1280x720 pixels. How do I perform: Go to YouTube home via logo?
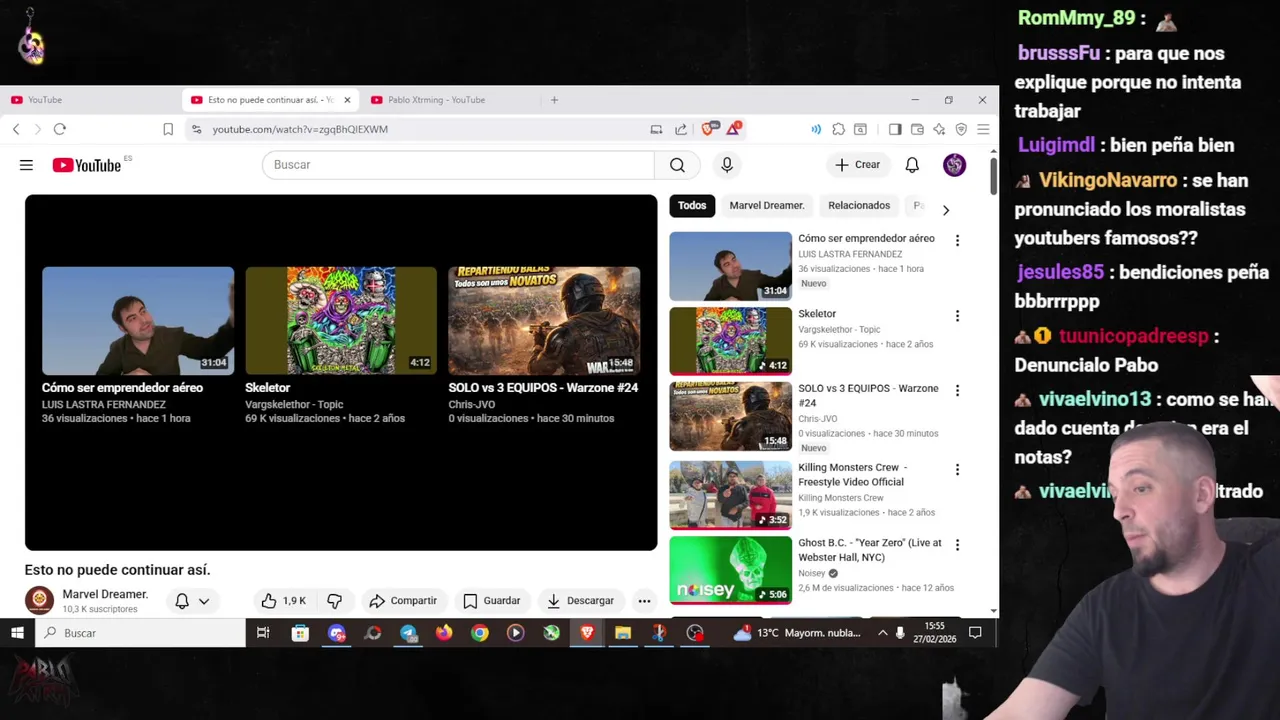87,165
